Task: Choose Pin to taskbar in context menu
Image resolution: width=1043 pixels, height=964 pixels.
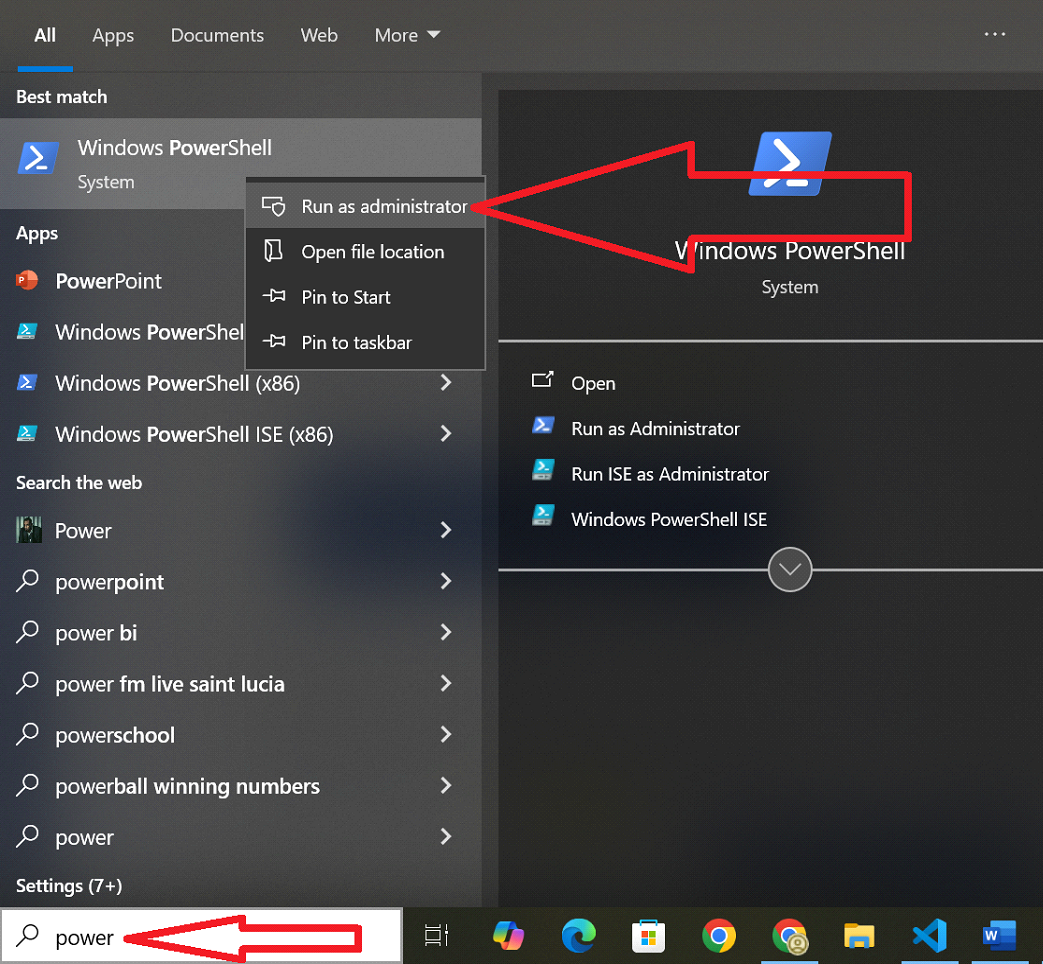Action: click(365, 342)
